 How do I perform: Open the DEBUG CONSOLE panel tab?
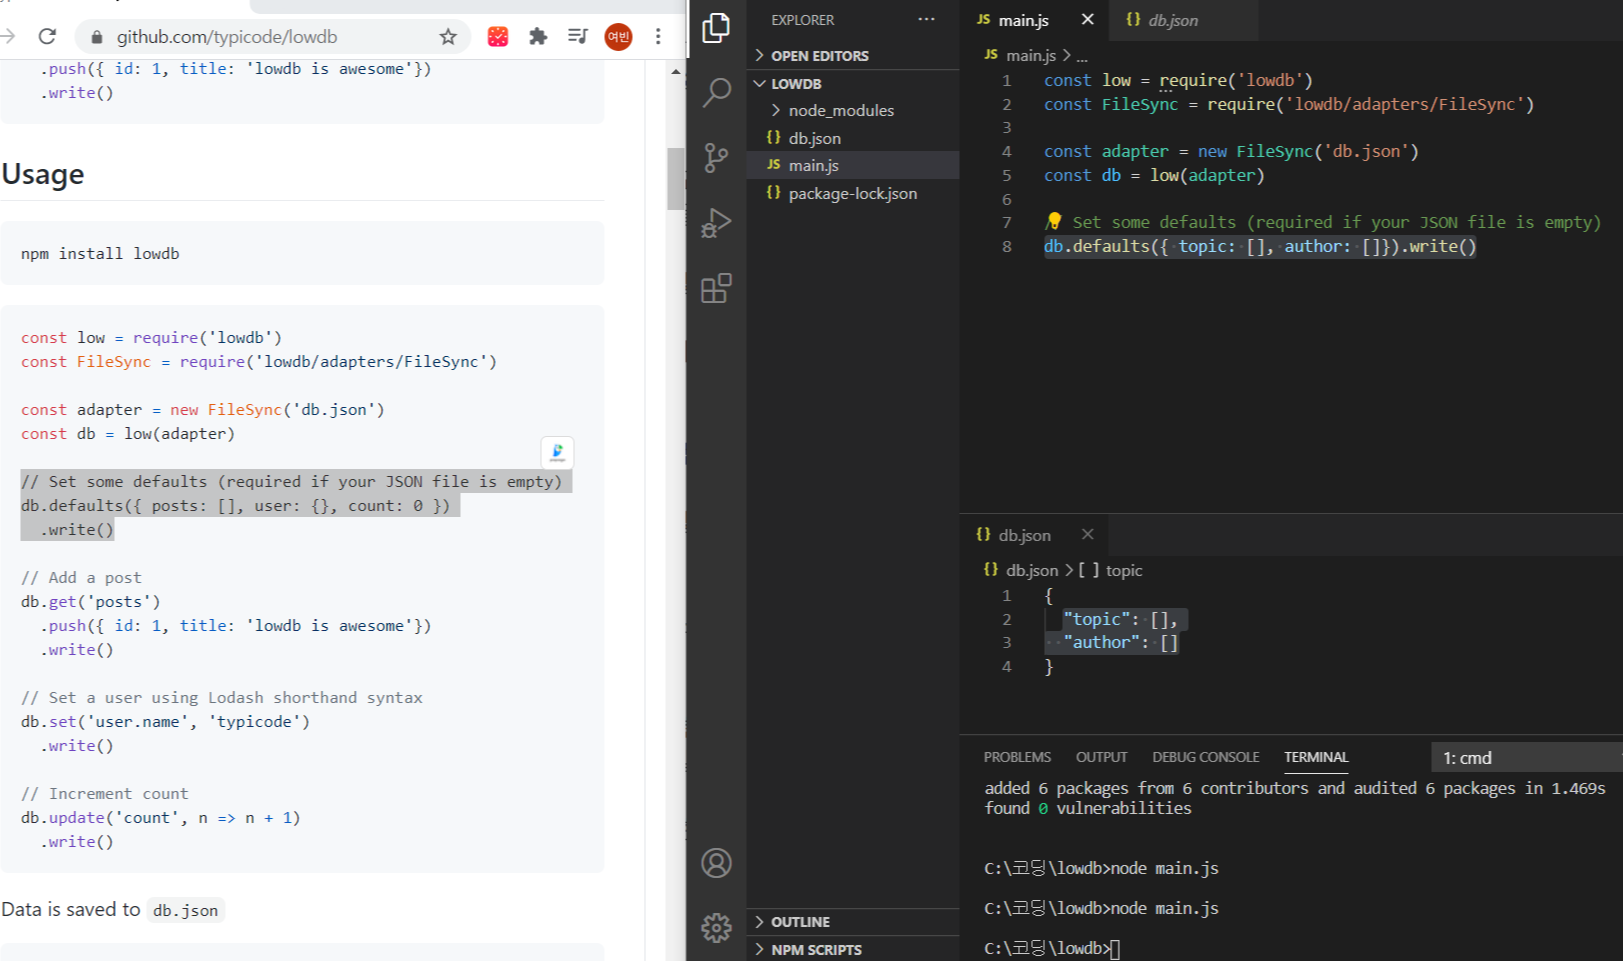(1205, 757)
